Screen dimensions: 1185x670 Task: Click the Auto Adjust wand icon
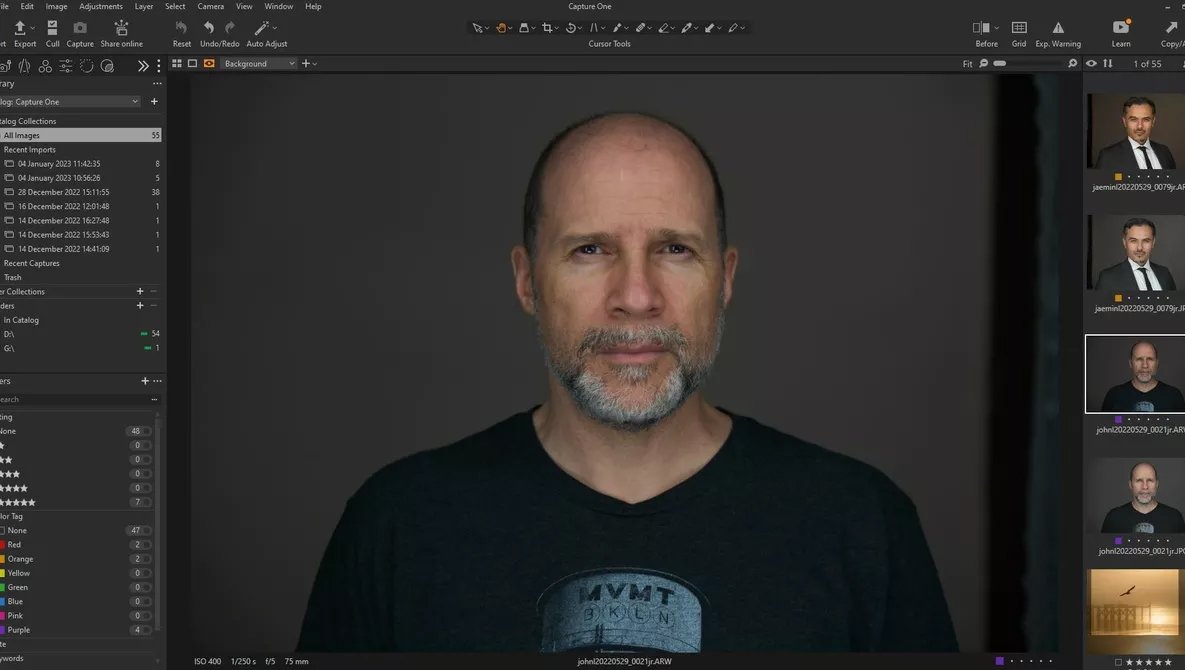263,29
